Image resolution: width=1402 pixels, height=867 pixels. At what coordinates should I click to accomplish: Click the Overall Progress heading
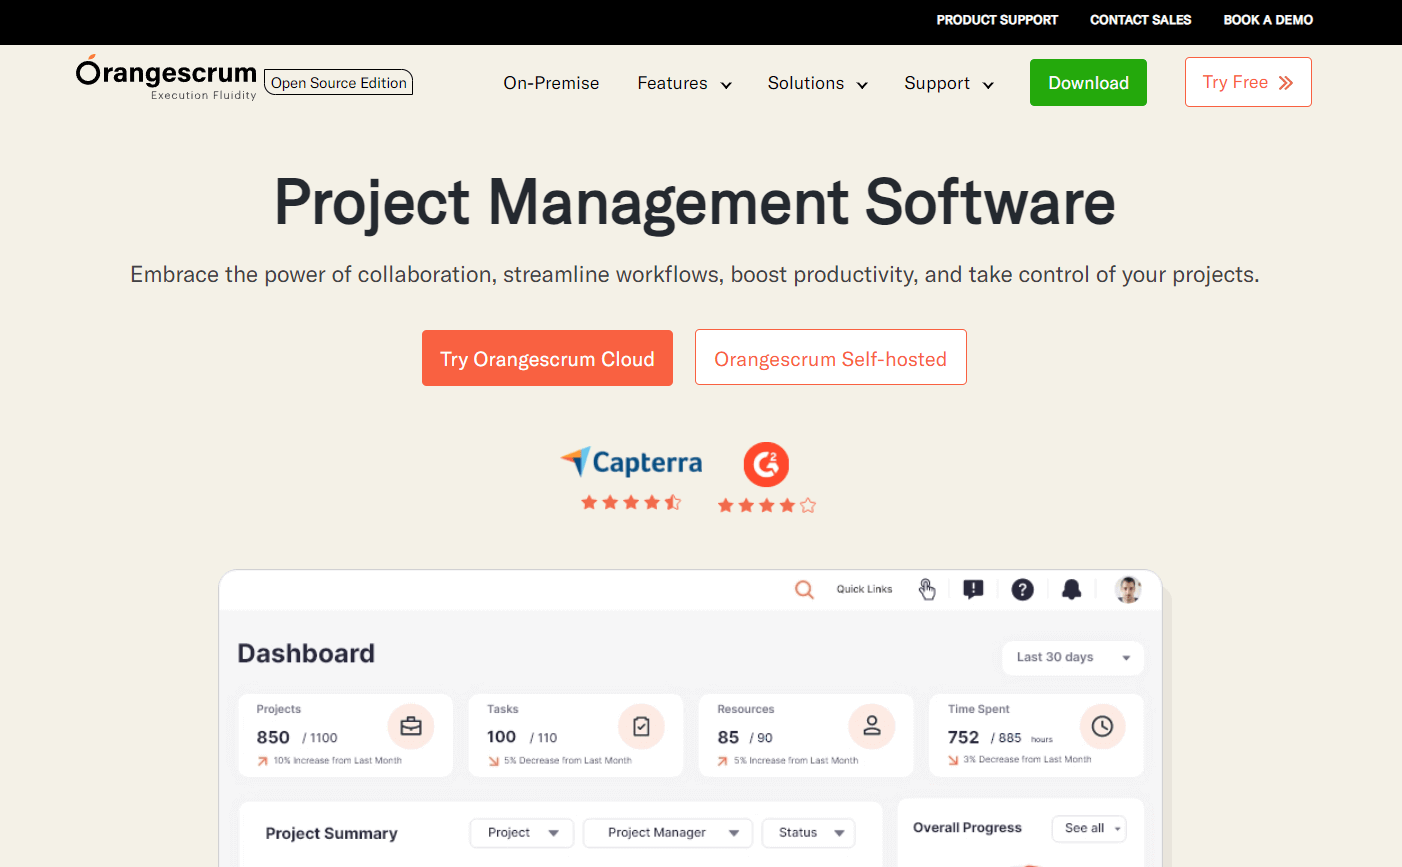tap(967, 828)
